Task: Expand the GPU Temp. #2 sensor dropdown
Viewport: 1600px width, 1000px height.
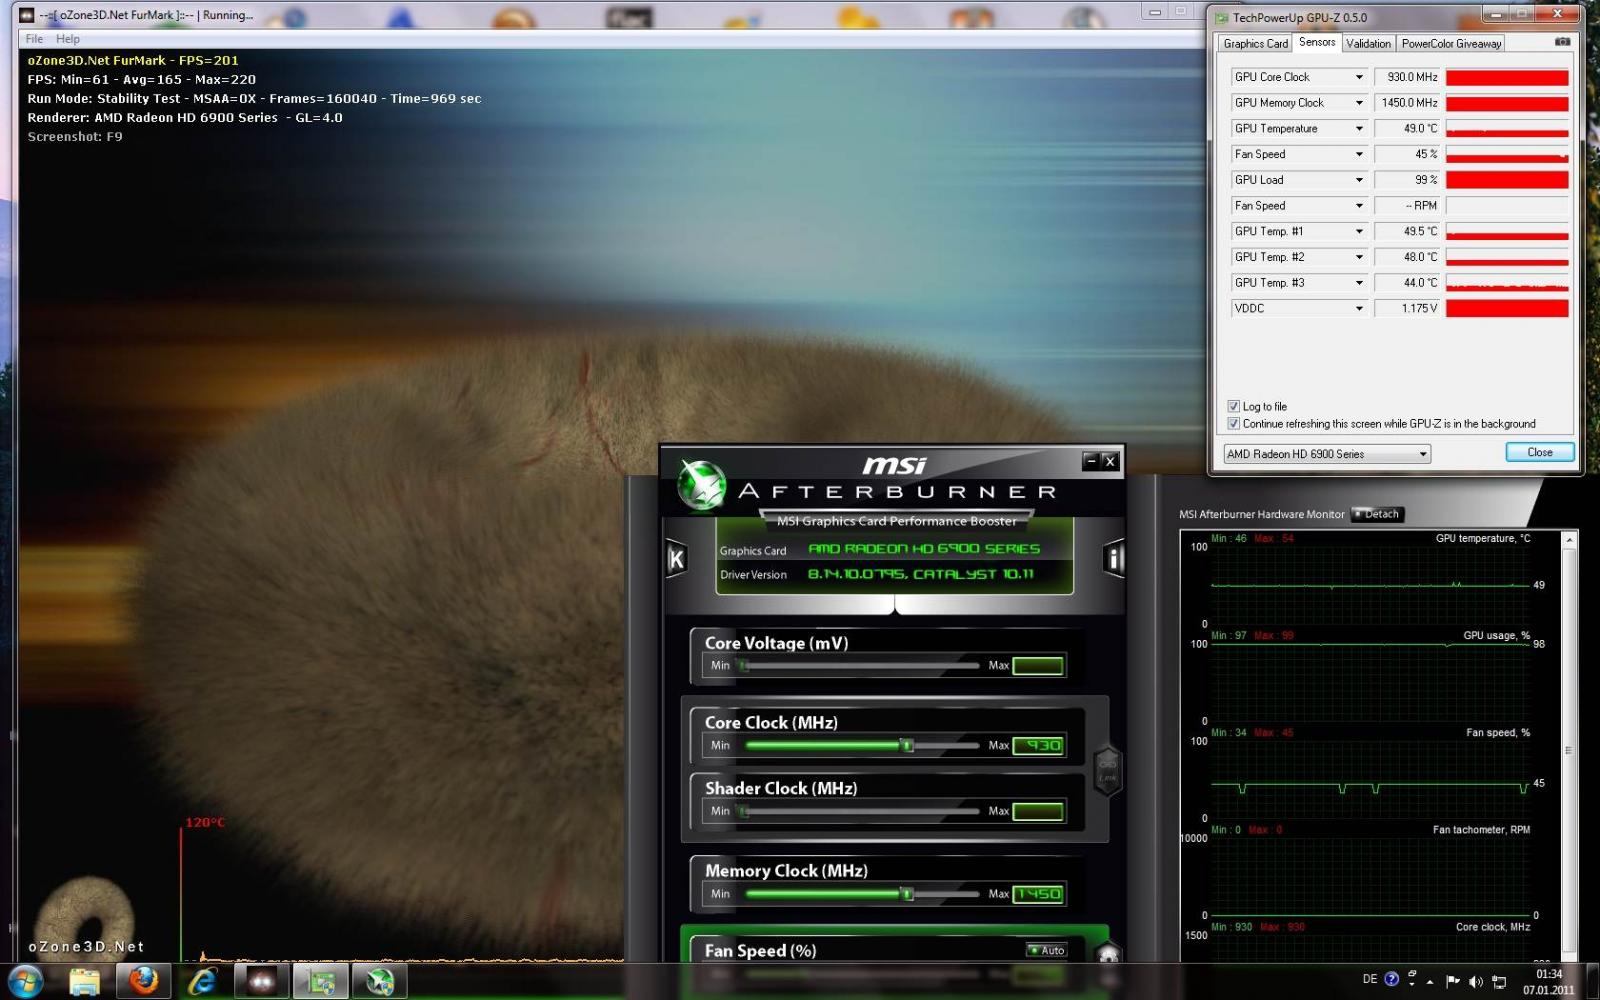Action: pos(1359,257)
